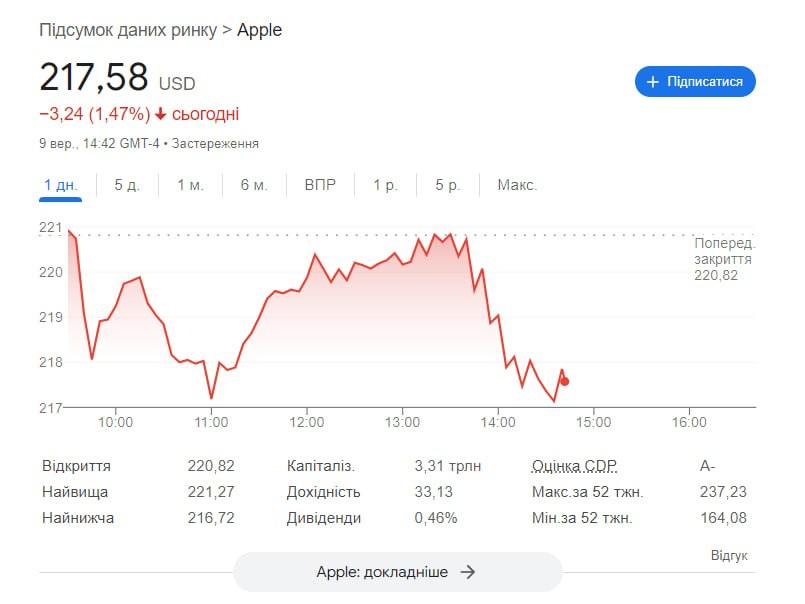Click the red data point marker on the chart
The width and height of the screenshot is (805, 604).
[564, 380]
